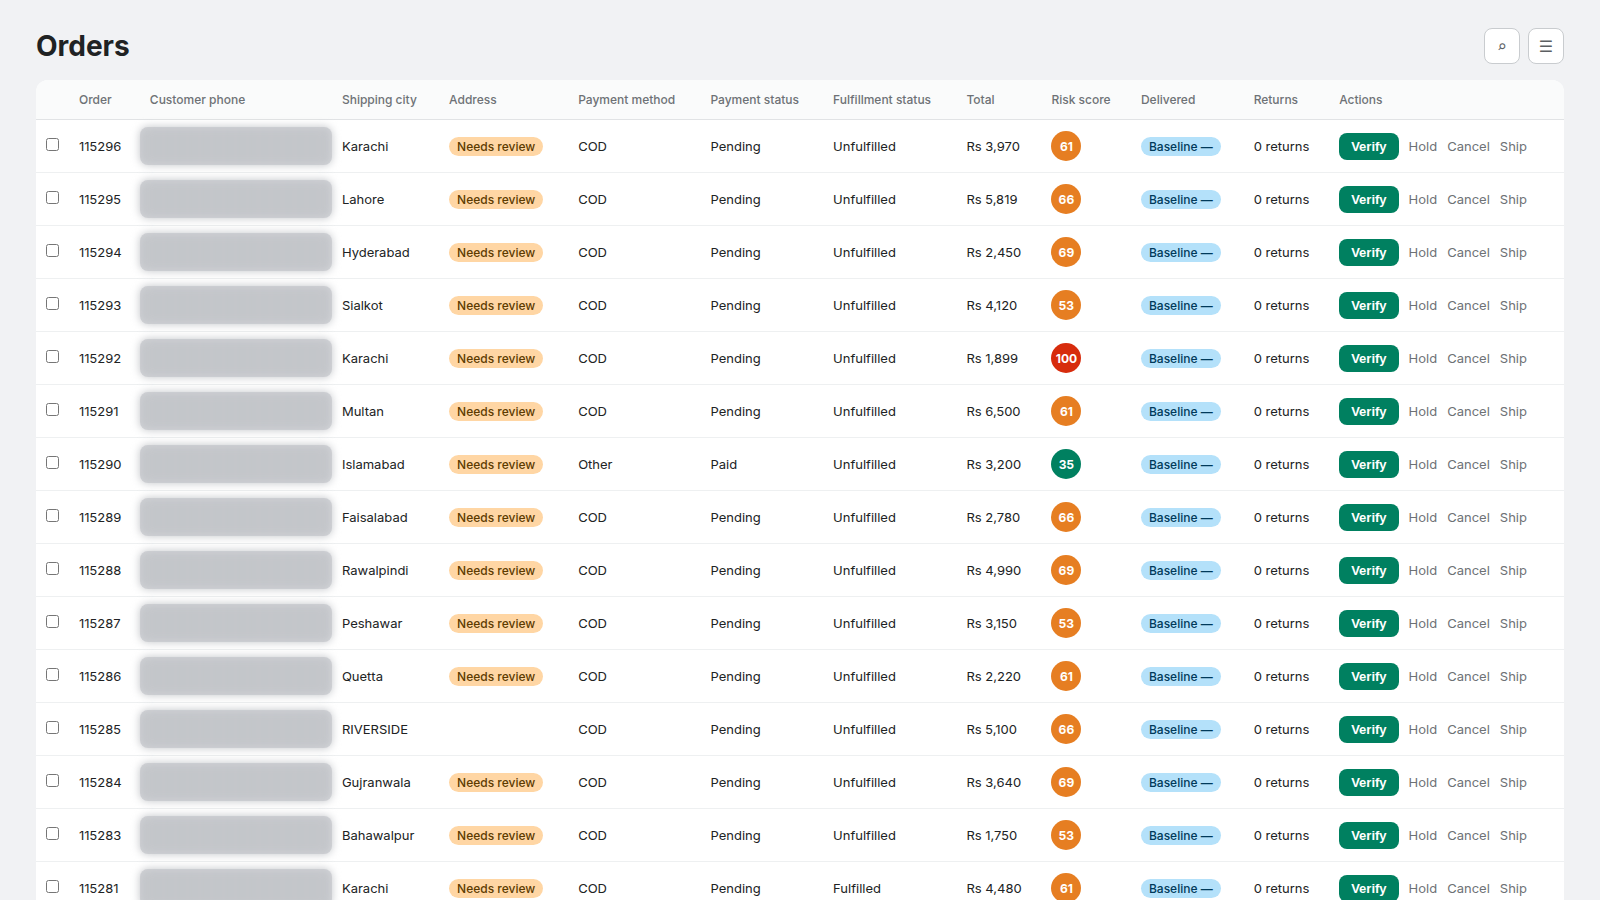This screenshot has width=1600, height=900.
Task: Sort by the Total column header
Action: pos(980,100)
